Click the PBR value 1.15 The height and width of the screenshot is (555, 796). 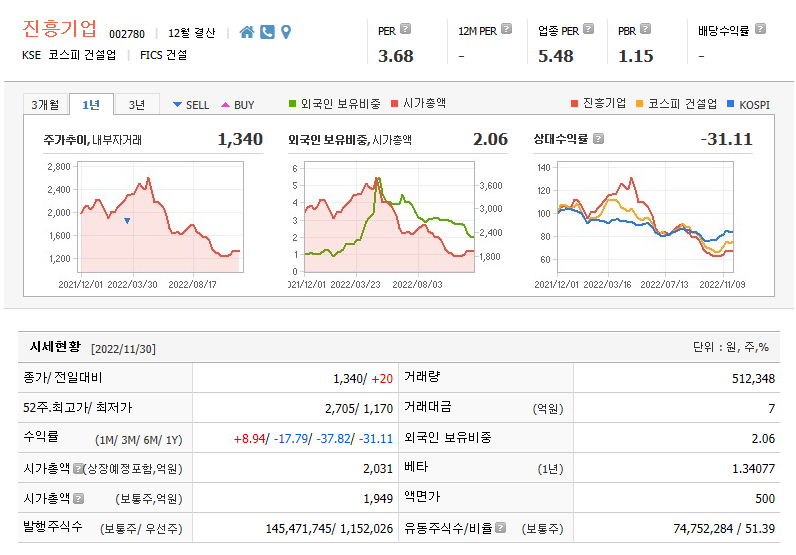[636, 56]
